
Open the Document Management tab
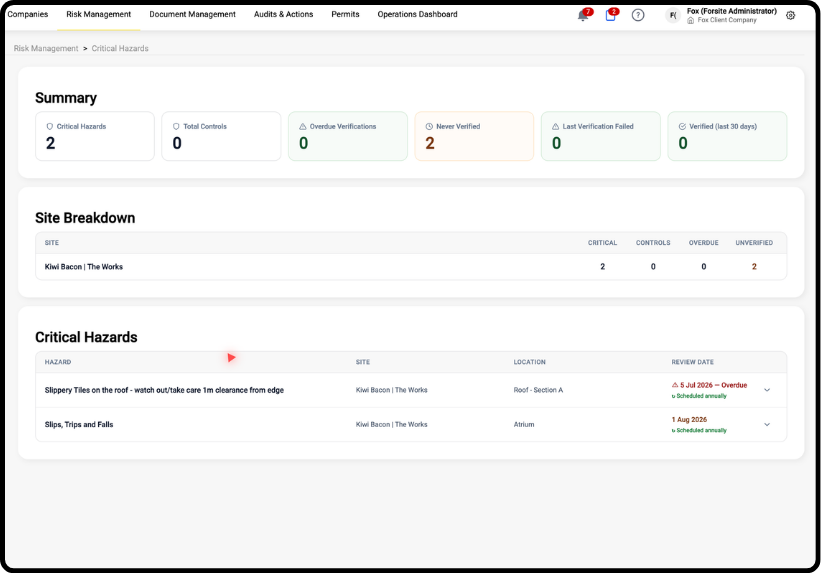coord(193,14)
